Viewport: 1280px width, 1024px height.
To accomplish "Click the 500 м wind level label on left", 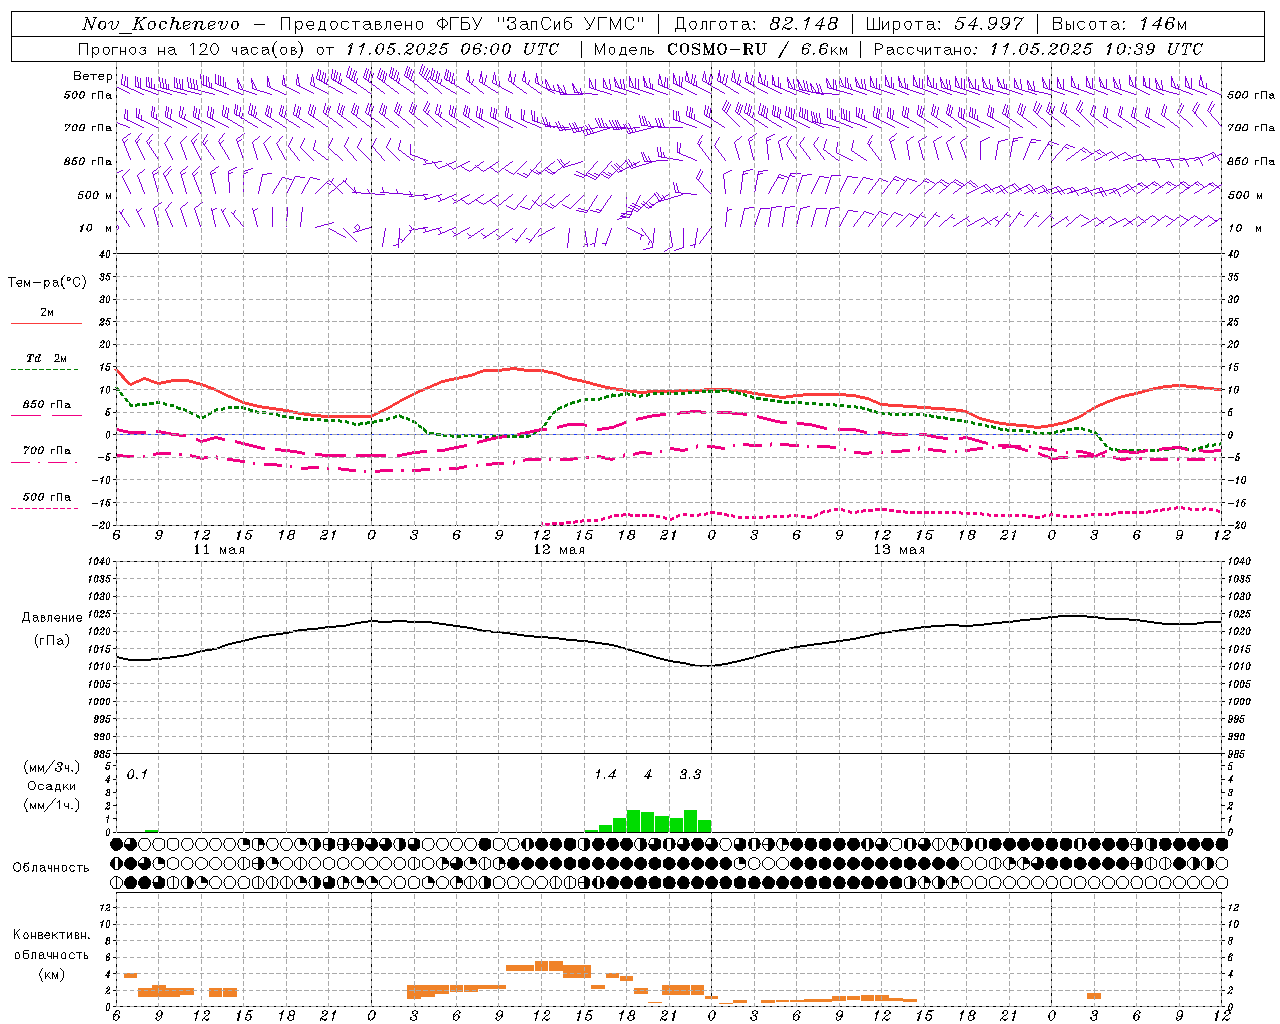I will coord(94,195).
